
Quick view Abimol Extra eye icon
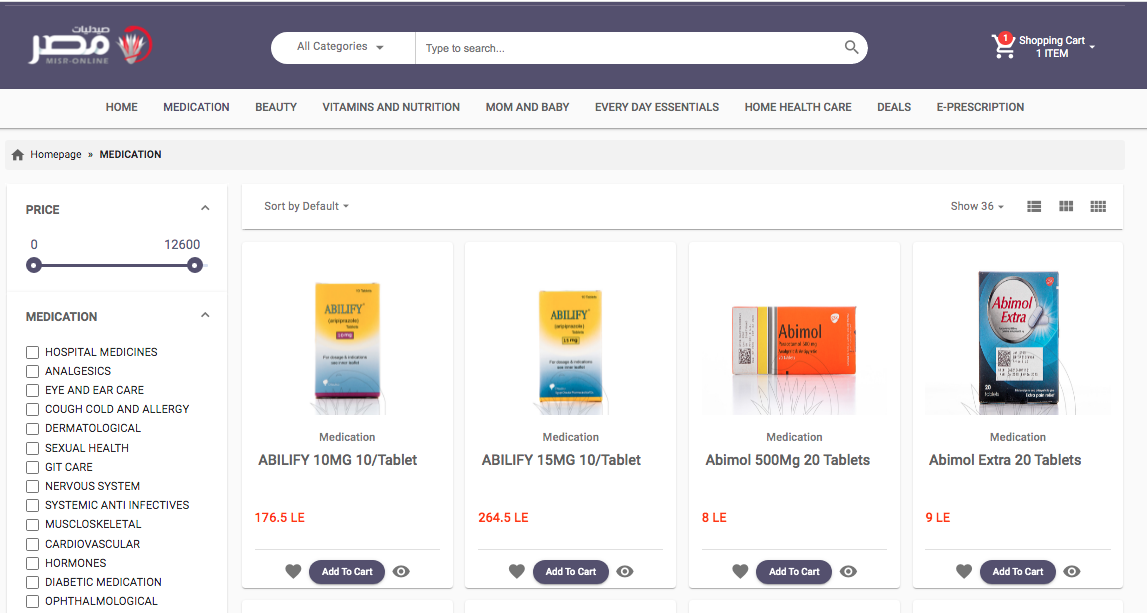[x=1072, y=572]
